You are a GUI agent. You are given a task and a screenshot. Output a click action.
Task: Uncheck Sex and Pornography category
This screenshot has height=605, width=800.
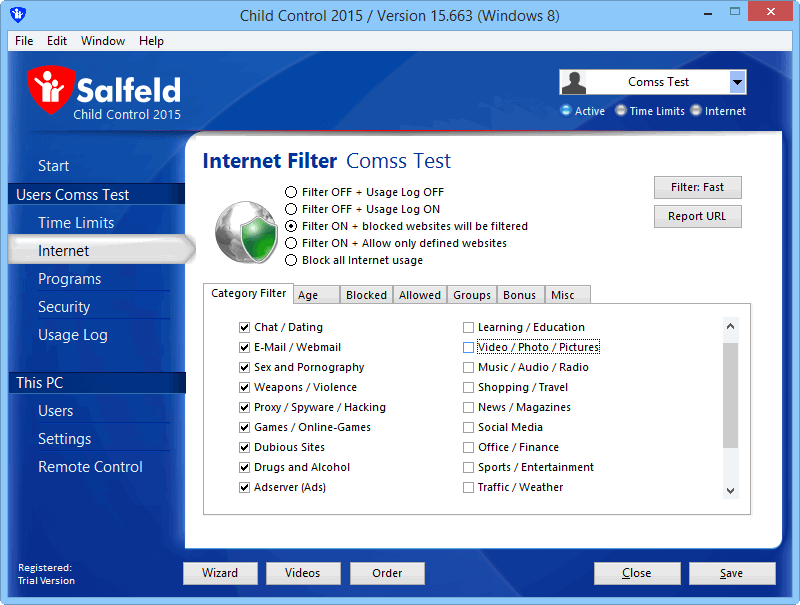coord(244,367)
